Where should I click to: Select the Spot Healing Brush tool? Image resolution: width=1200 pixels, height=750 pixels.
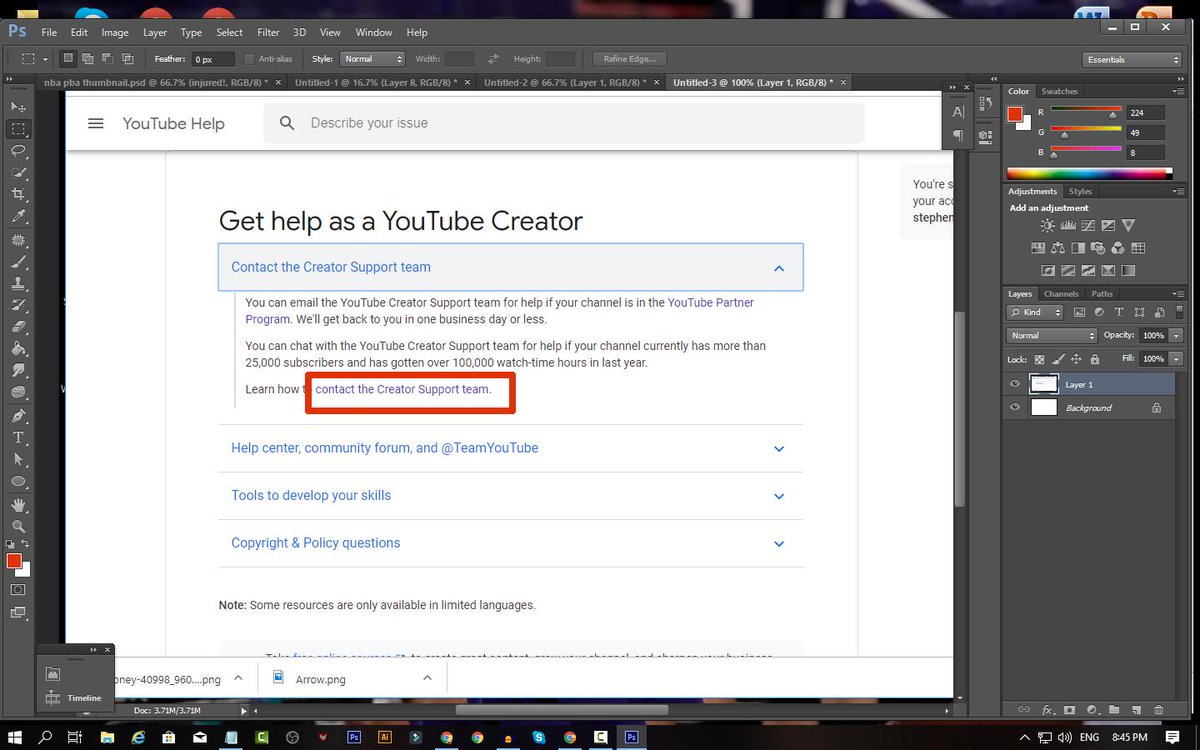point(18,240)
